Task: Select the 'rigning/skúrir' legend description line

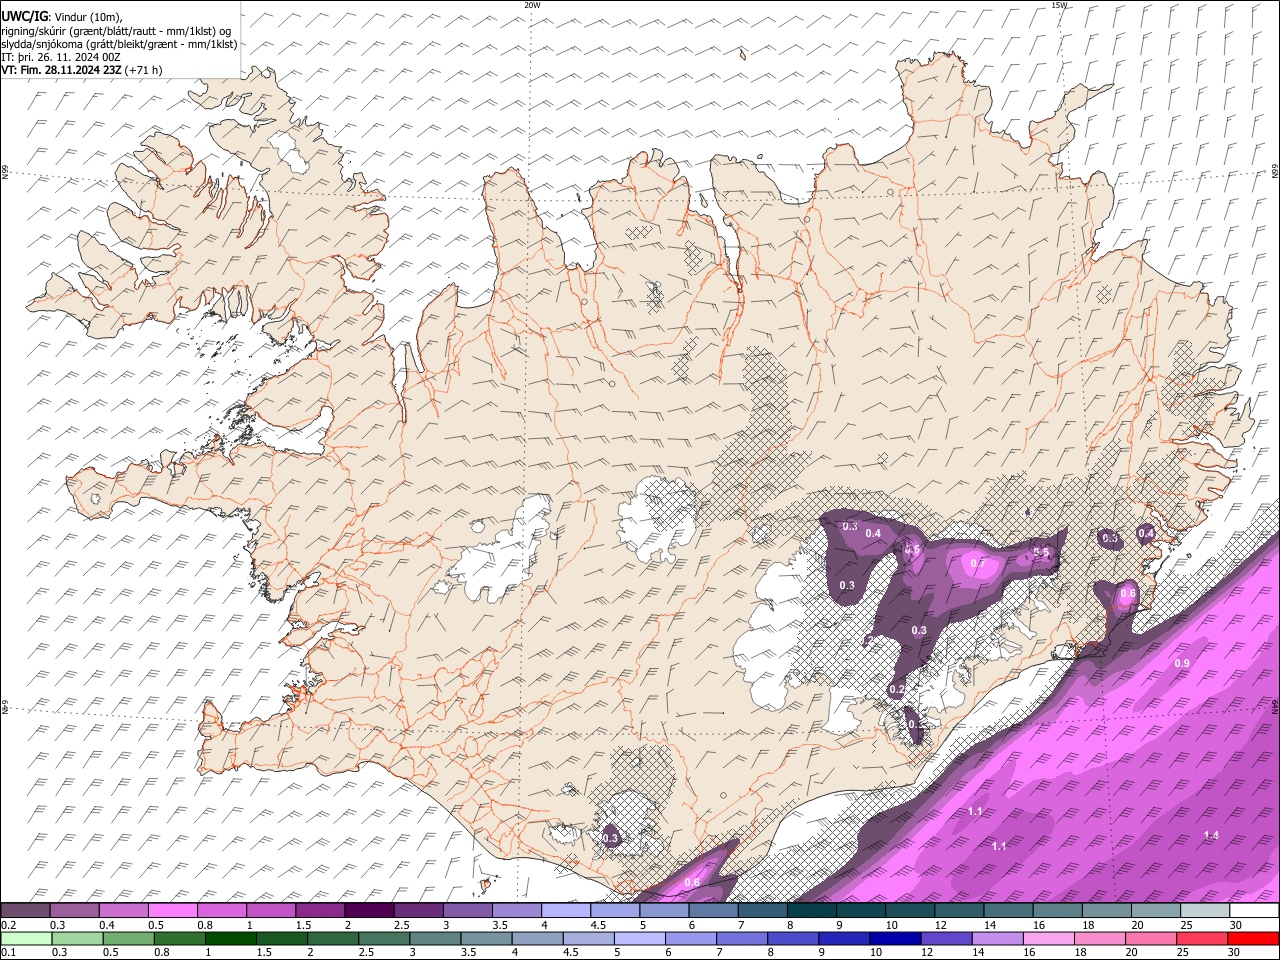Action: point(116,30)
